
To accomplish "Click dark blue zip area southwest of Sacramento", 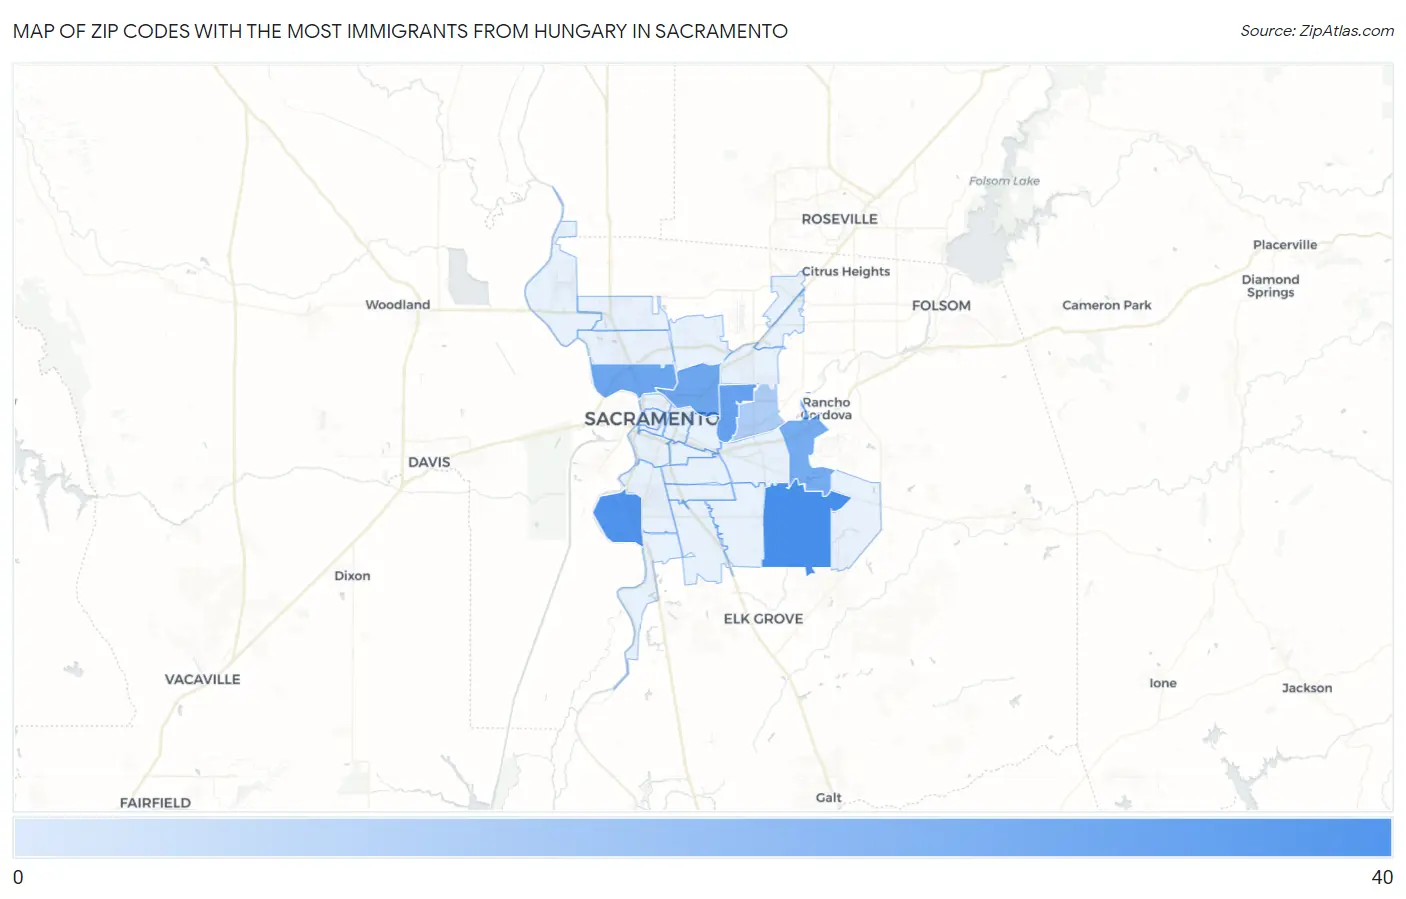I will (x=620, y=518).
